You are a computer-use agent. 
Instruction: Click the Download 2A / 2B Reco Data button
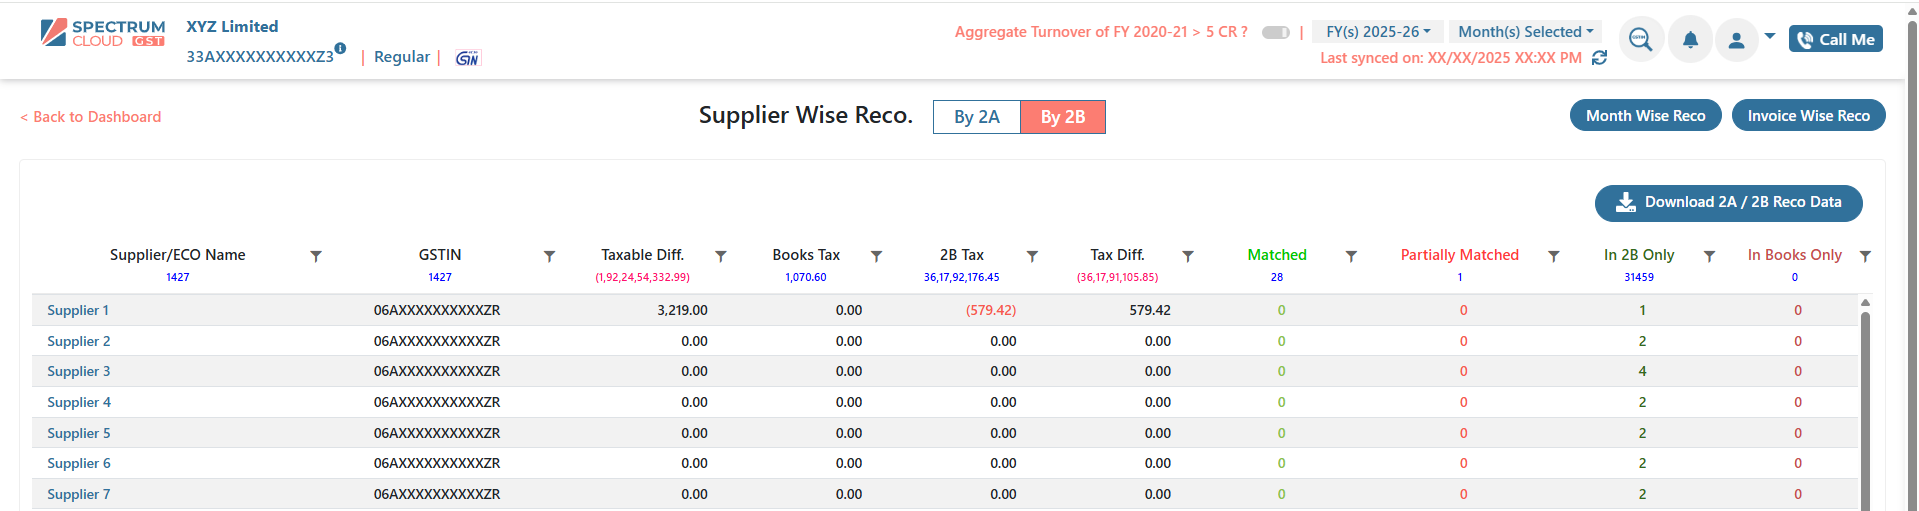pyautogui.click(x=1728, y=202)
